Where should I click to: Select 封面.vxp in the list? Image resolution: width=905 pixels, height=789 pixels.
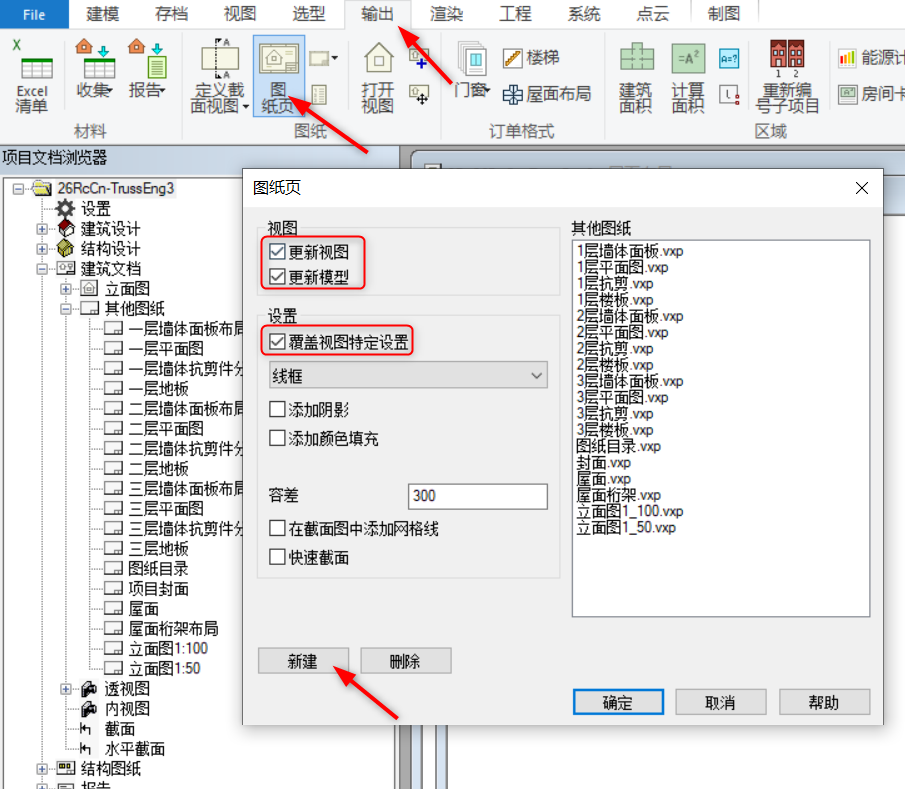click(603, 463)
